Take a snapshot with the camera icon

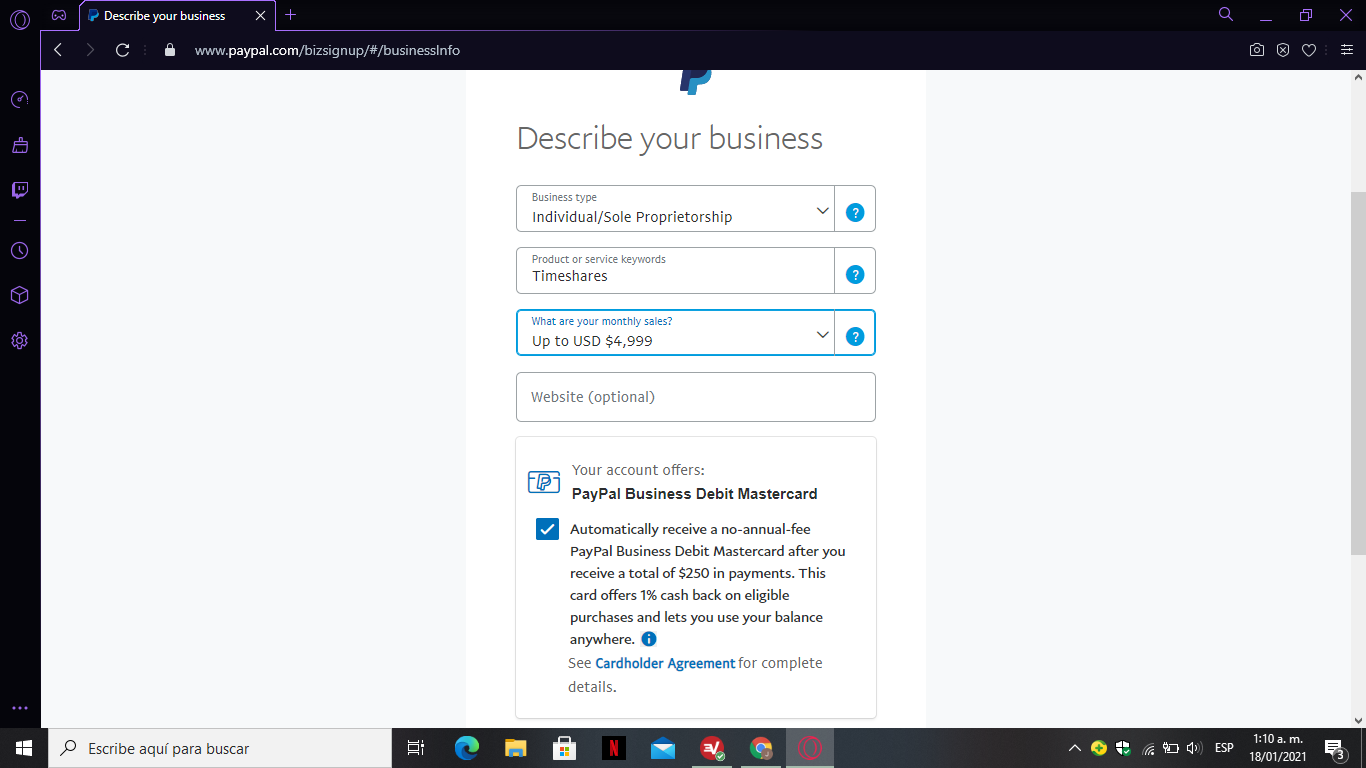pyautogui.click(x=1257, y=50)
